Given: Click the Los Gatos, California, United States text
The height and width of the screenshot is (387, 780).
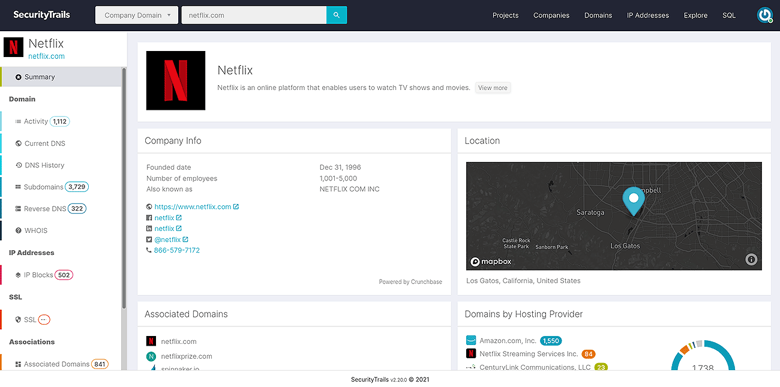Looking at the screenshot, I should (523, 281).
